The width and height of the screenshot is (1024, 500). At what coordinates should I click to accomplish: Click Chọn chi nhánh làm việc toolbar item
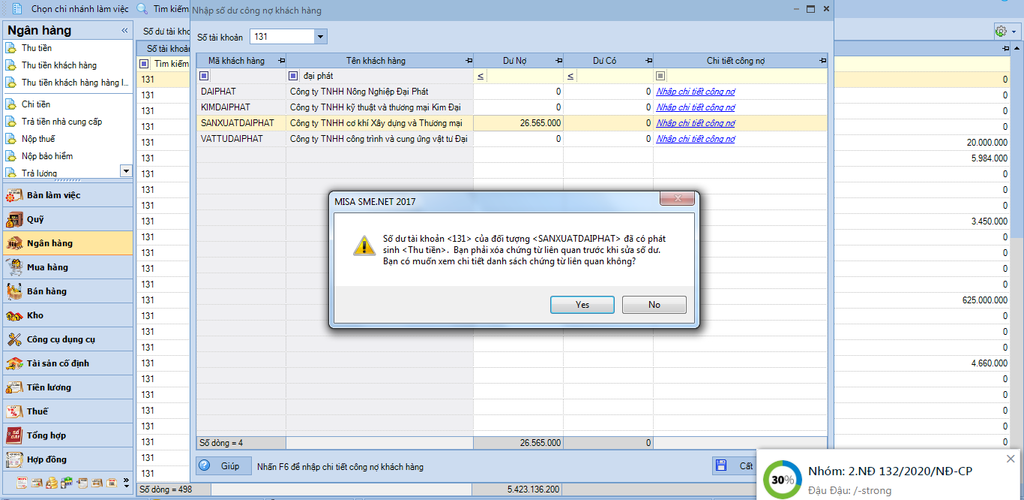tap(71, 9)
